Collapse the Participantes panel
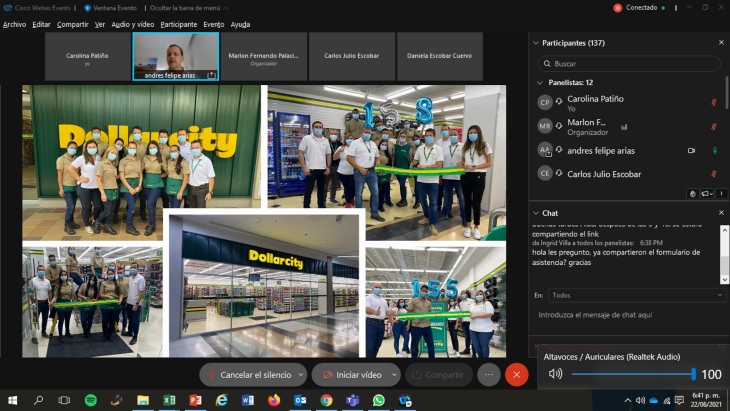The width and height of the screenshot is (730, 411). click(x=535, y=43)
